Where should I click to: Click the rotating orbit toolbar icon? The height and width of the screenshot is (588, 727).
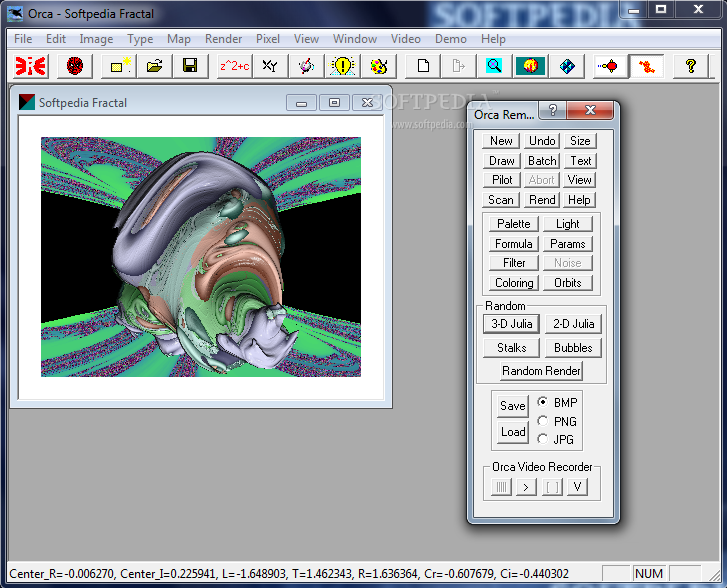tap(306, 66)
